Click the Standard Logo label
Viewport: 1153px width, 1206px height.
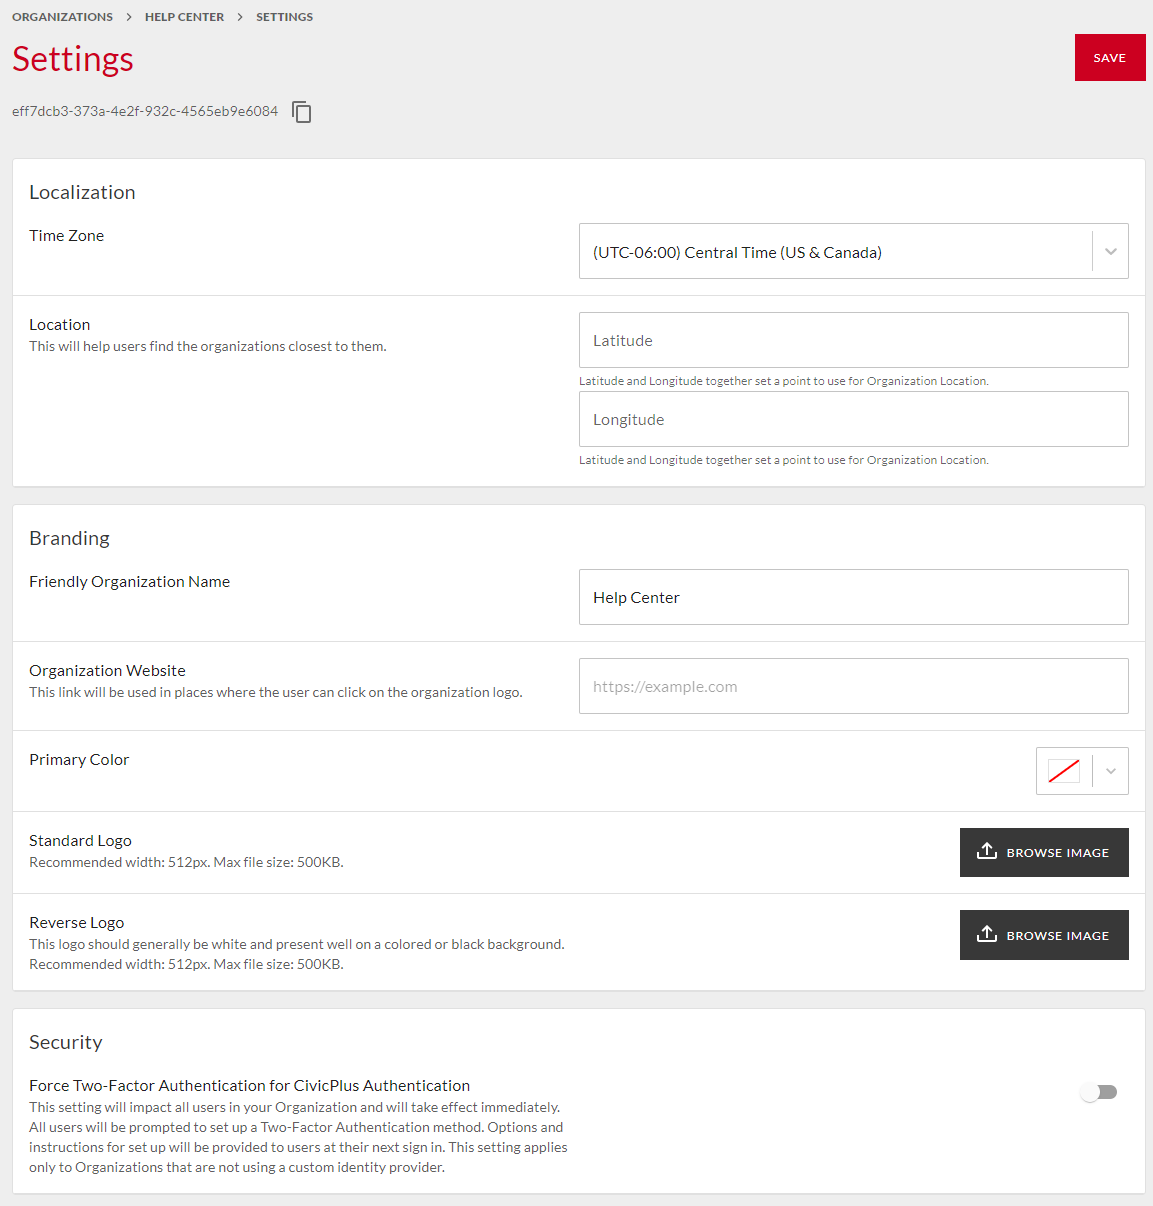[80, 840]
